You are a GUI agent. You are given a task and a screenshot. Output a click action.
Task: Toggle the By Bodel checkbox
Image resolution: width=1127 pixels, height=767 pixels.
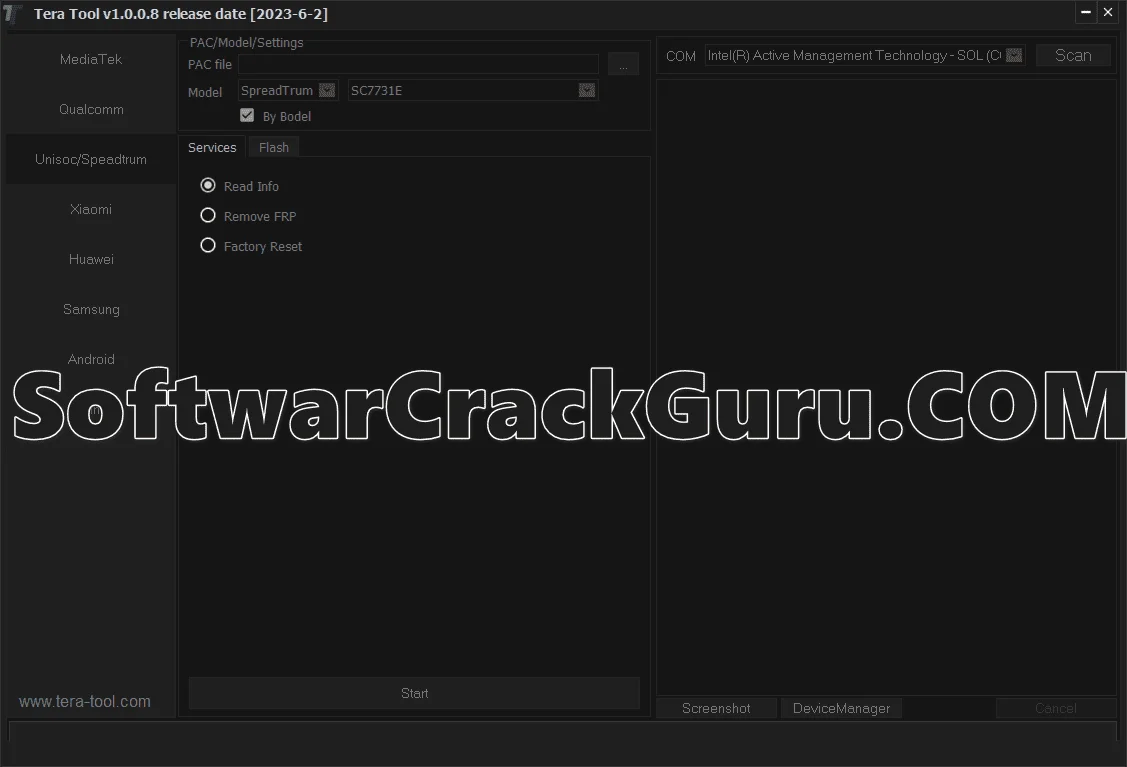(247, 116)
